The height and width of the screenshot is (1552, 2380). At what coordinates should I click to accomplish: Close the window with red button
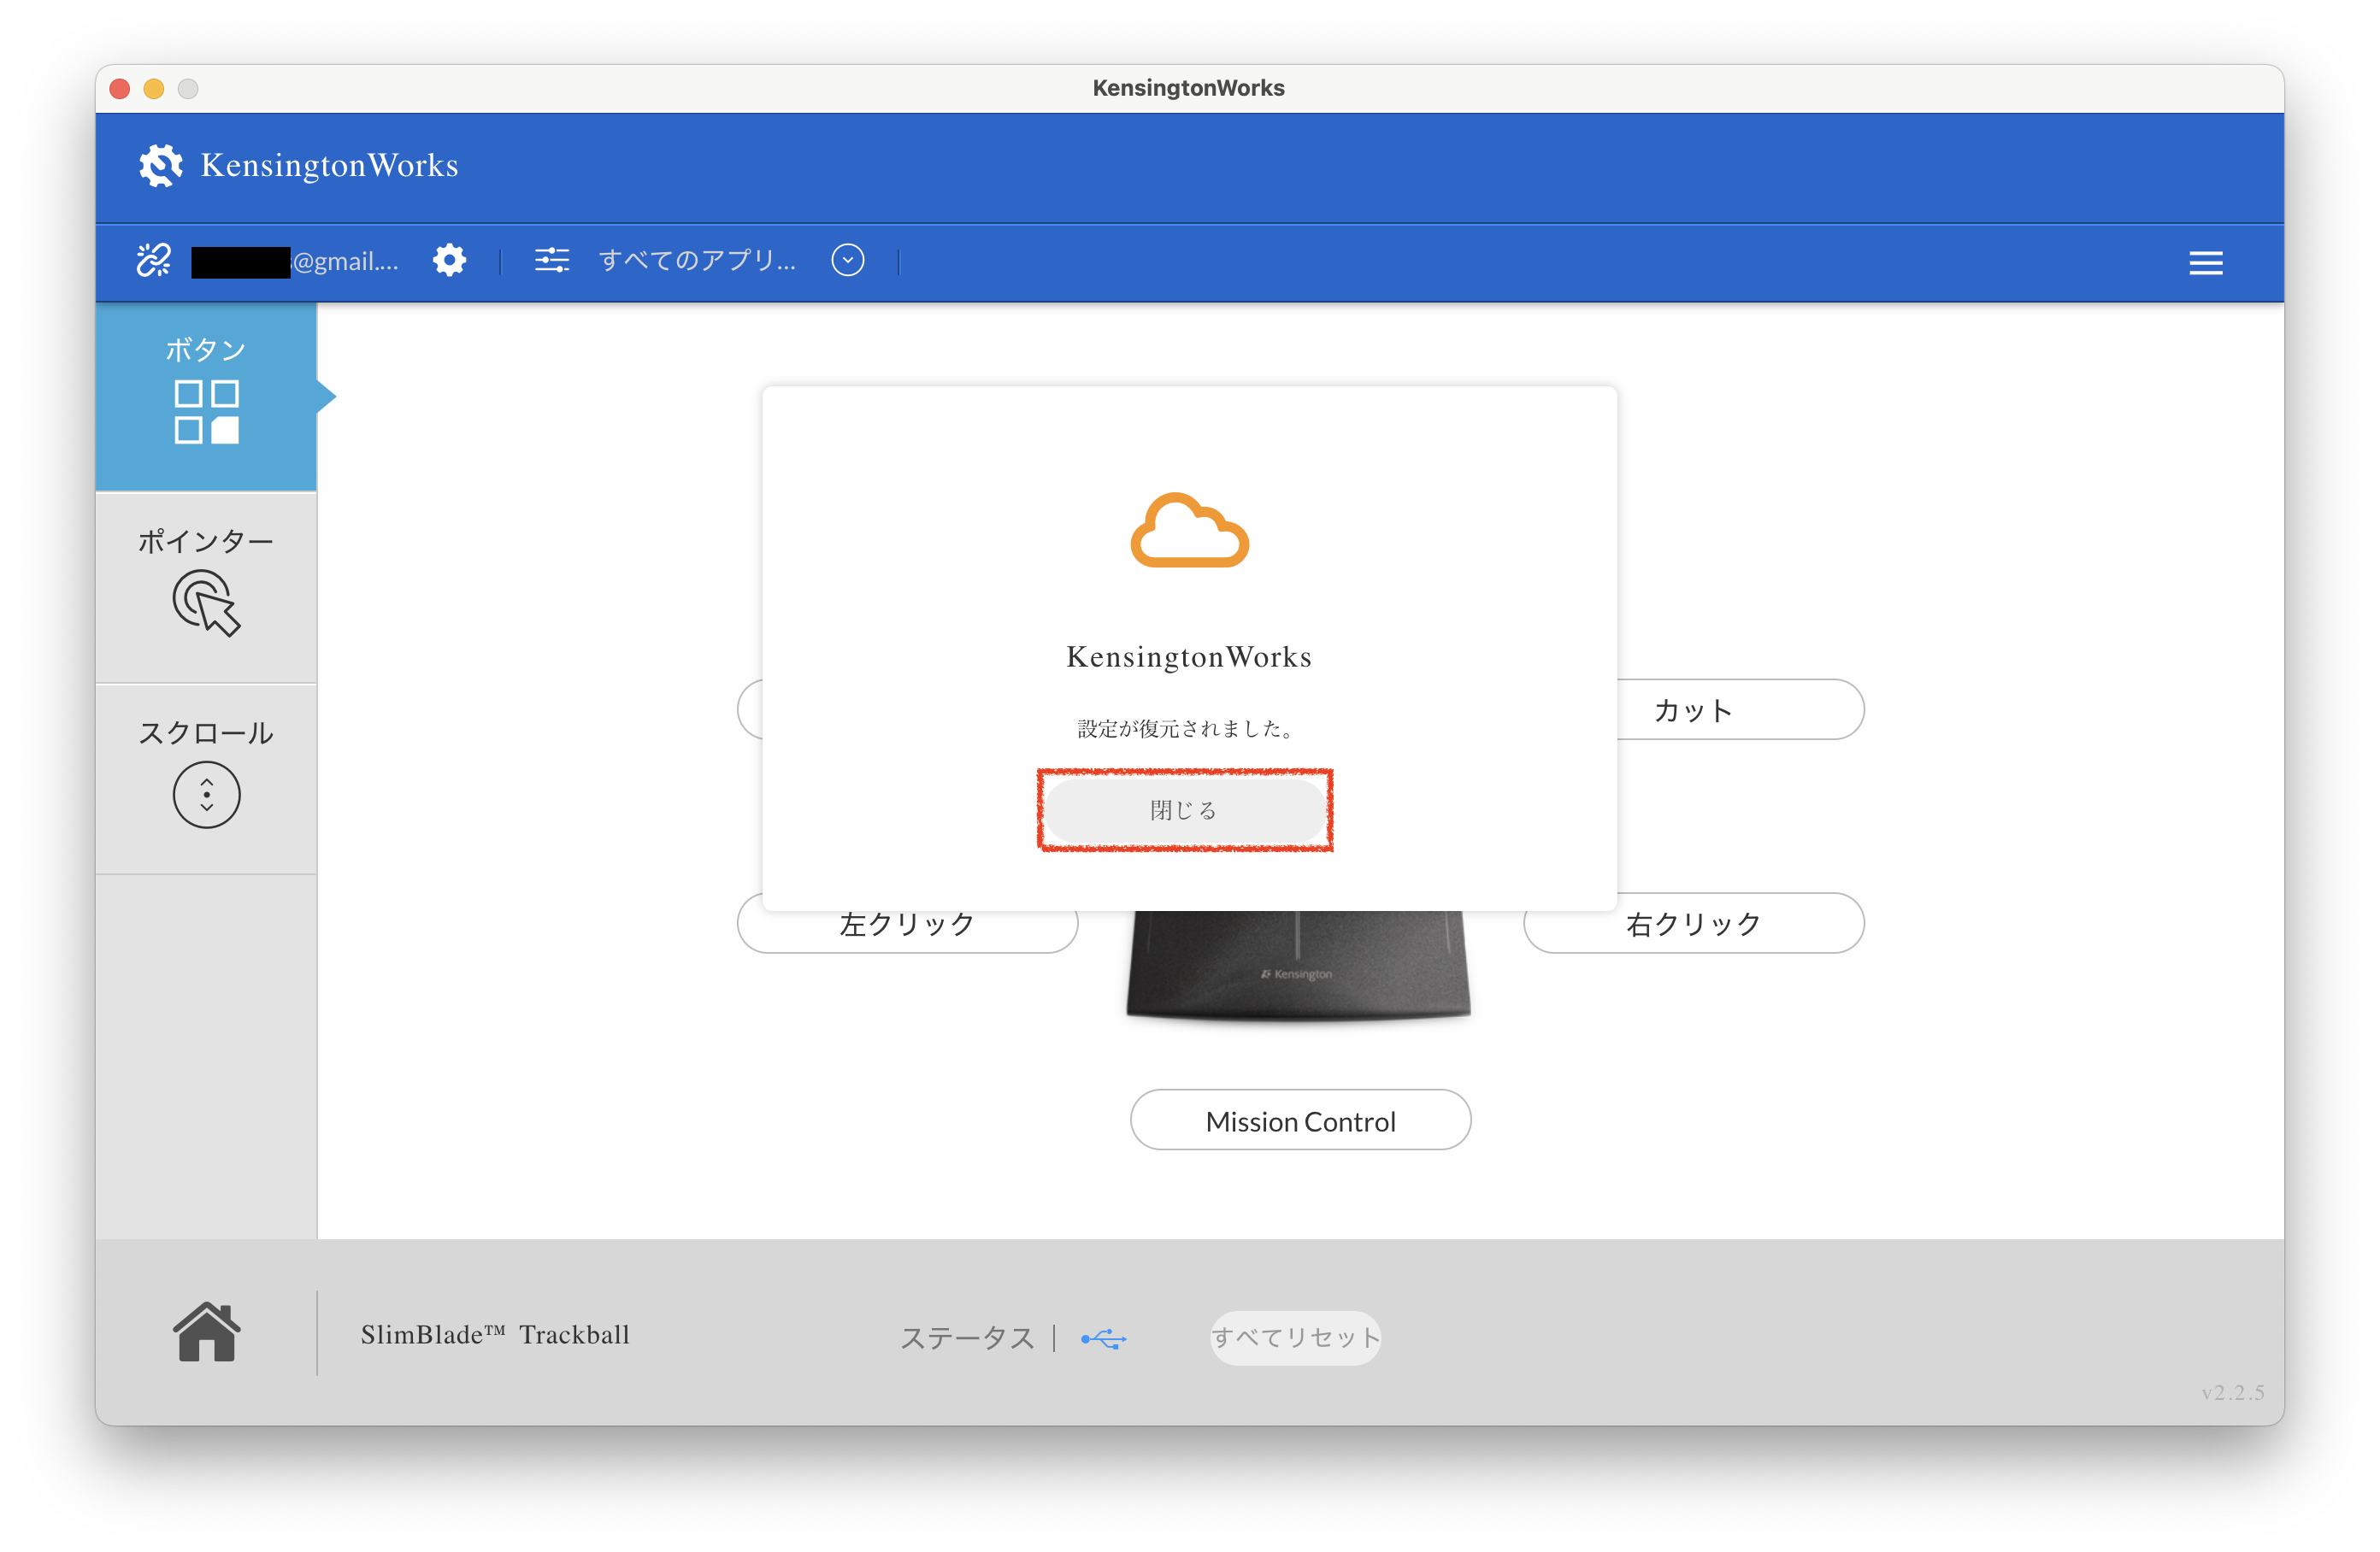tap(120, 89)
